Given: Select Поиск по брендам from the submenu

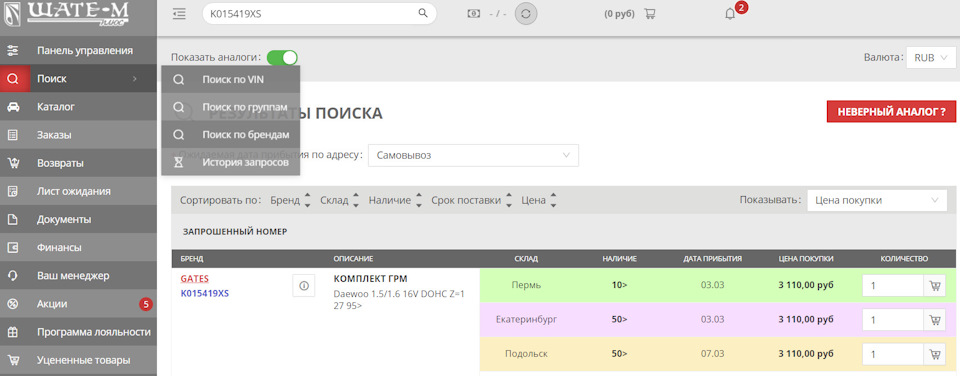Looking at the screenshot, I should coord(231,134).
